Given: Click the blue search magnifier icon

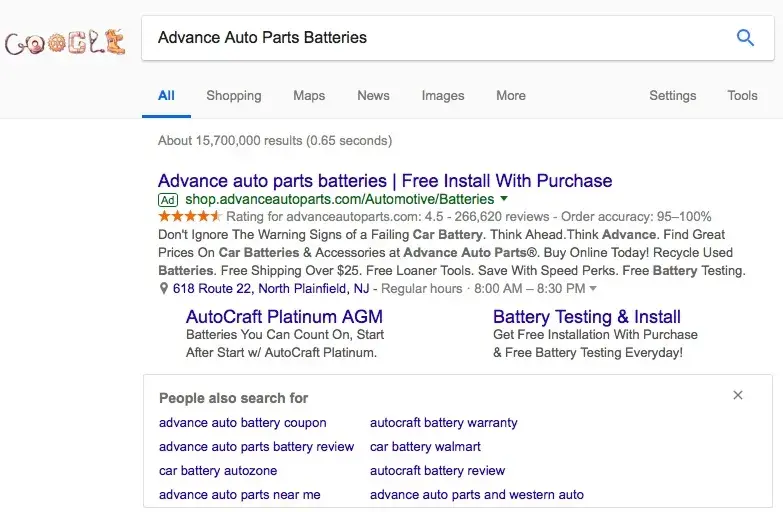Looking at the screenshot, I should pos(745,38).
